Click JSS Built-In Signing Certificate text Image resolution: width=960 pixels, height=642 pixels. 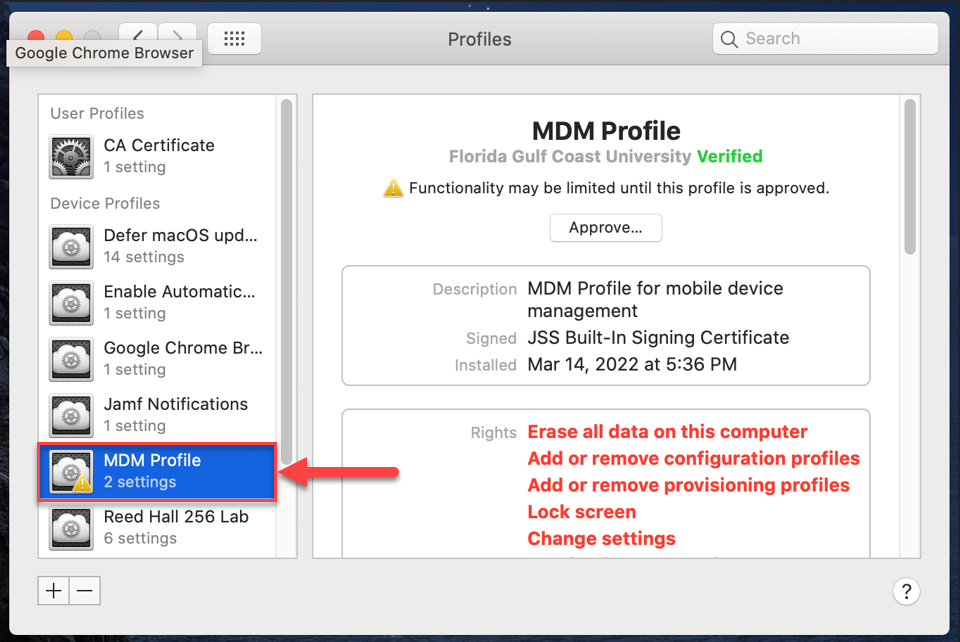pos(658,338)
